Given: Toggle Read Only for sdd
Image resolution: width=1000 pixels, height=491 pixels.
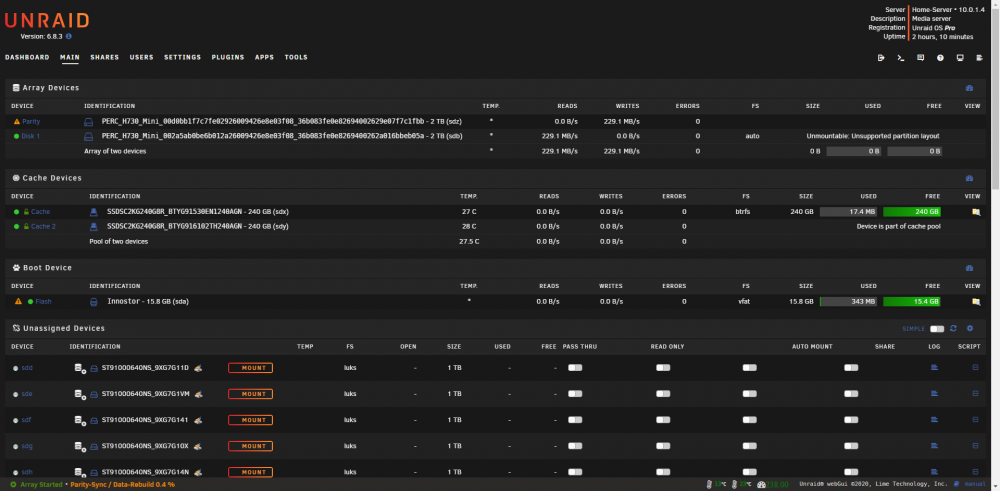Looking at the screenshot, I should pyautogui.click(x=663, y=368).
